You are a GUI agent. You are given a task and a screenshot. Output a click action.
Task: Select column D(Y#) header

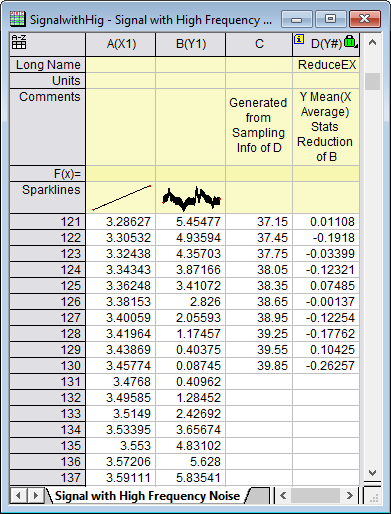(x=326, y=44)
